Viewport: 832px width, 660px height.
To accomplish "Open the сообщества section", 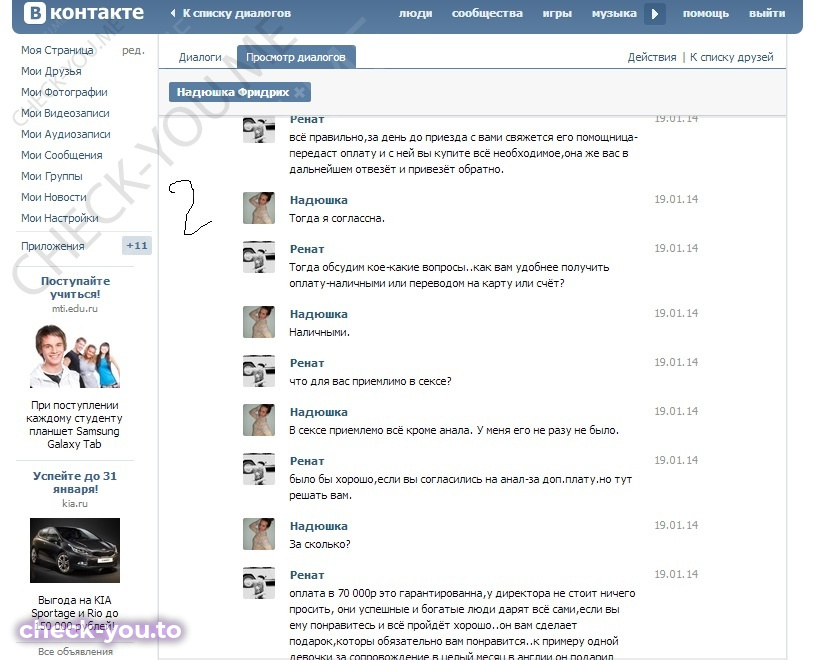I will click(x=487, y=13).
